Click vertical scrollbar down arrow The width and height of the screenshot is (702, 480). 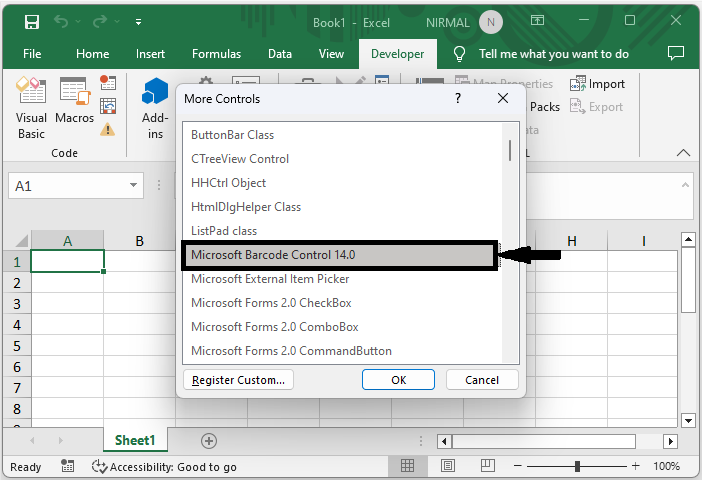[688, 420]
